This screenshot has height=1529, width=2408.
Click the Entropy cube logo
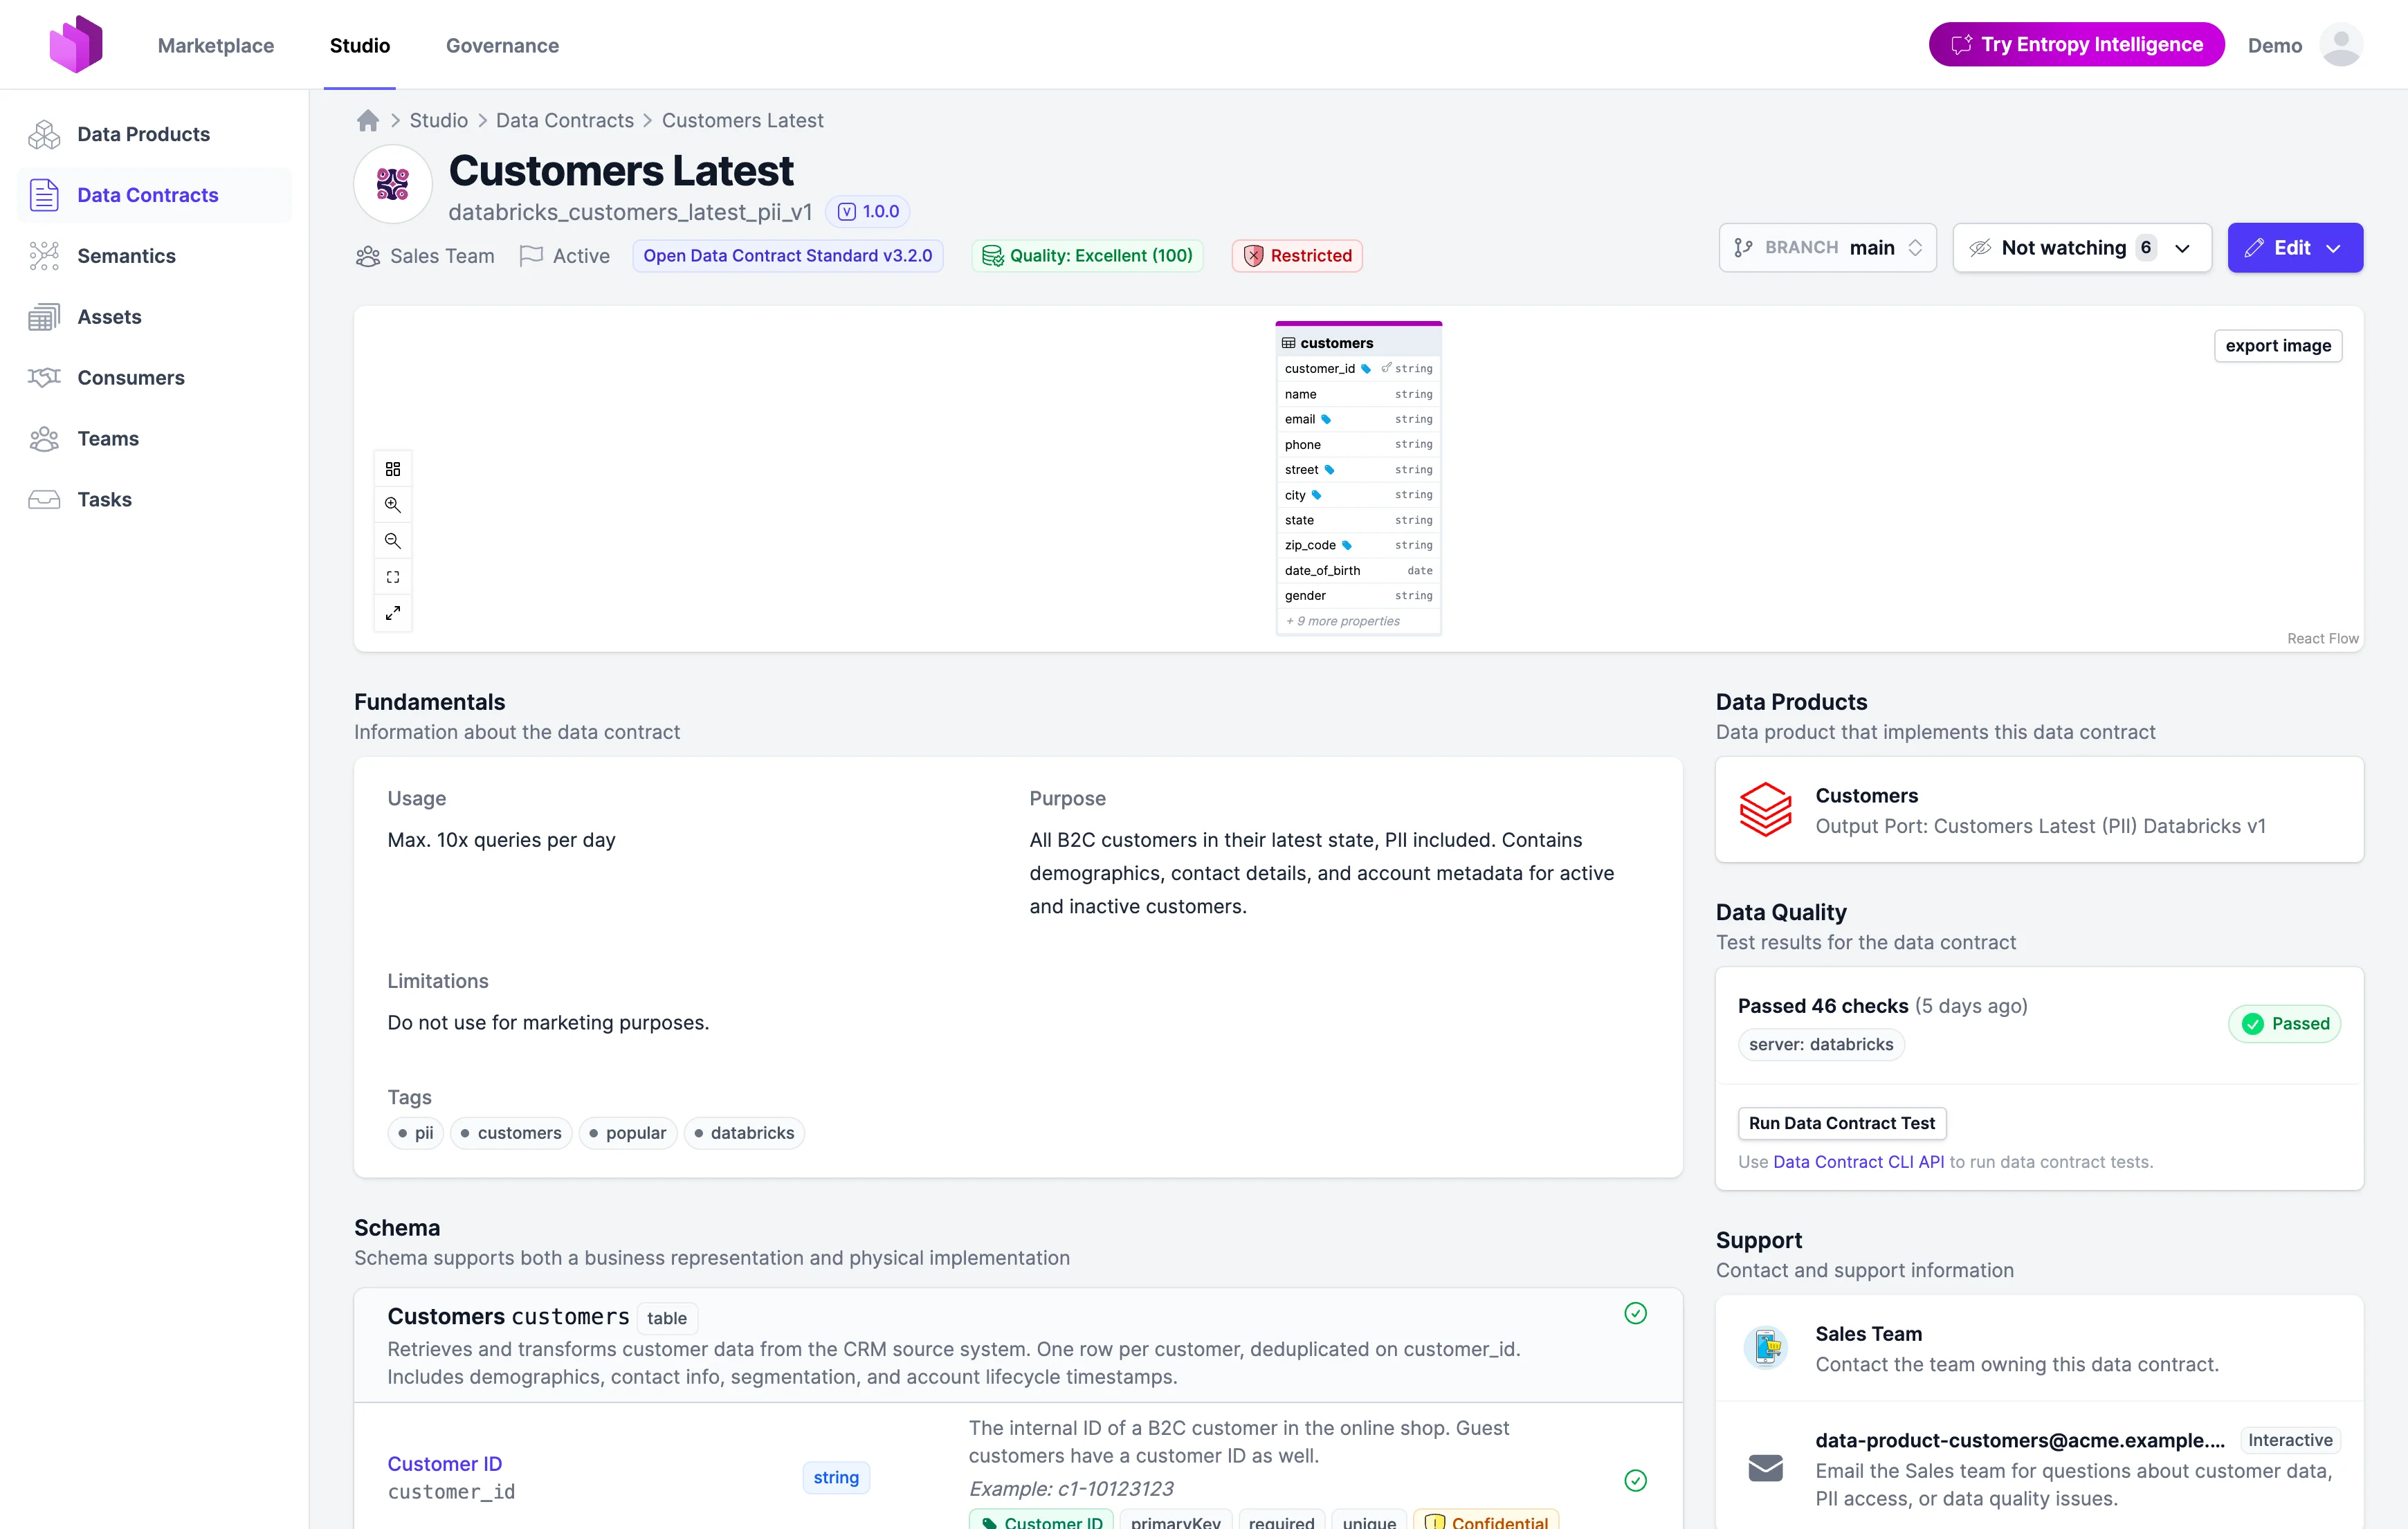(76, 45)
